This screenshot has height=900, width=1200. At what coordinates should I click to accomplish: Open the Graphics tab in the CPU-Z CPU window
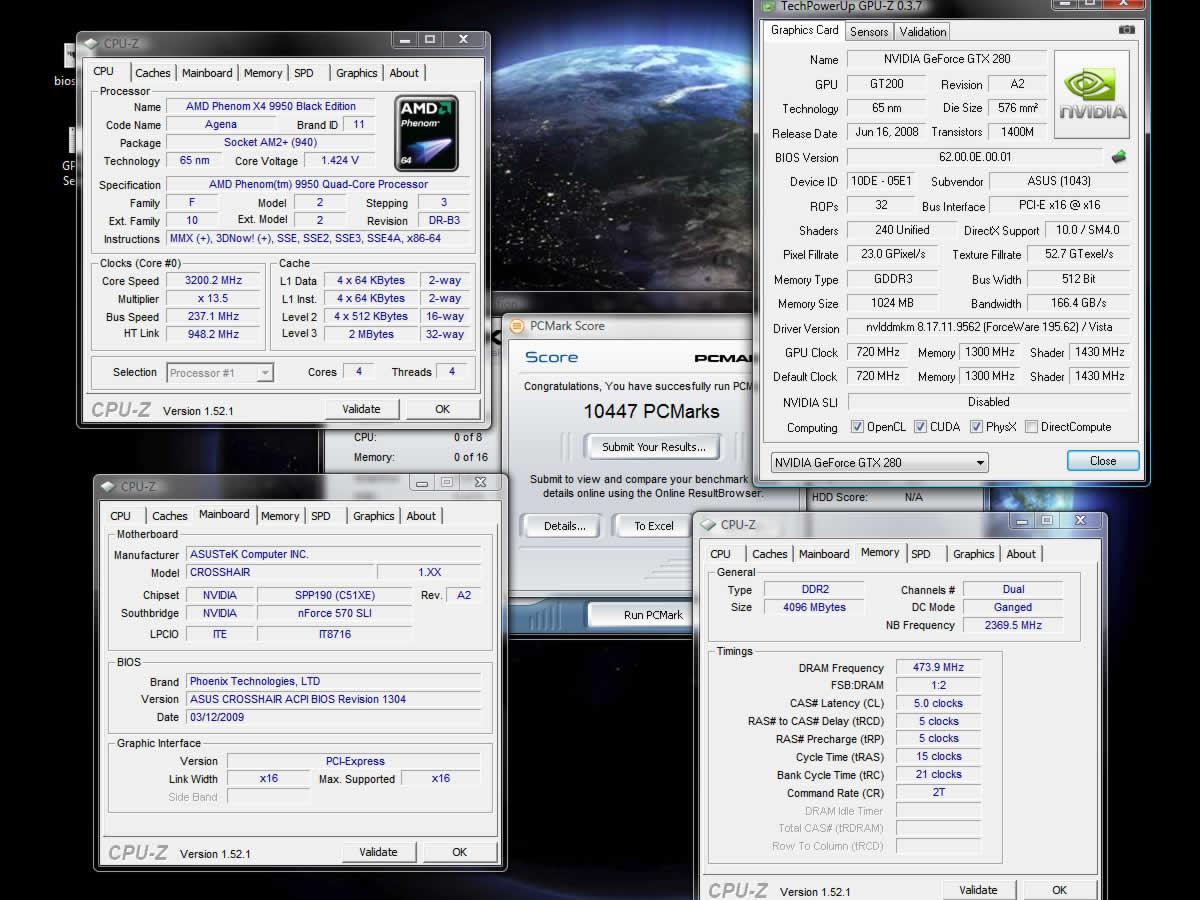(x=356, y=73)
